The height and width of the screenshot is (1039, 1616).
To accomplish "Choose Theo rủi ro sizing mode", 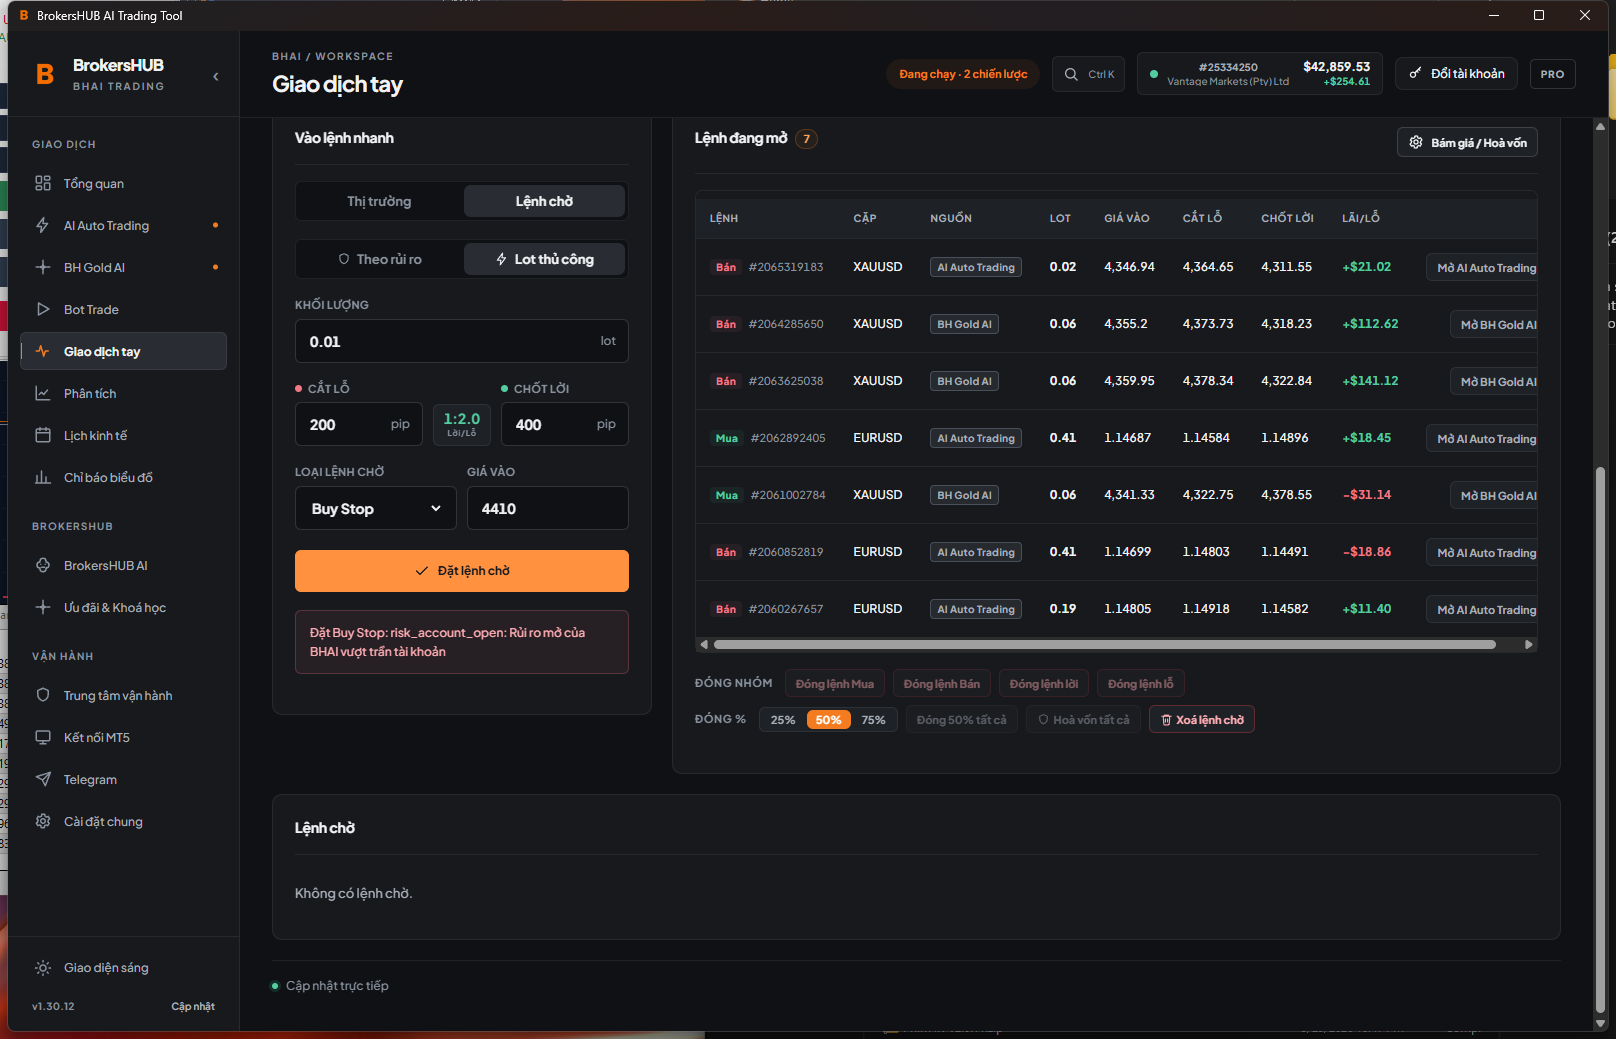I will click(x=379, y=259).
